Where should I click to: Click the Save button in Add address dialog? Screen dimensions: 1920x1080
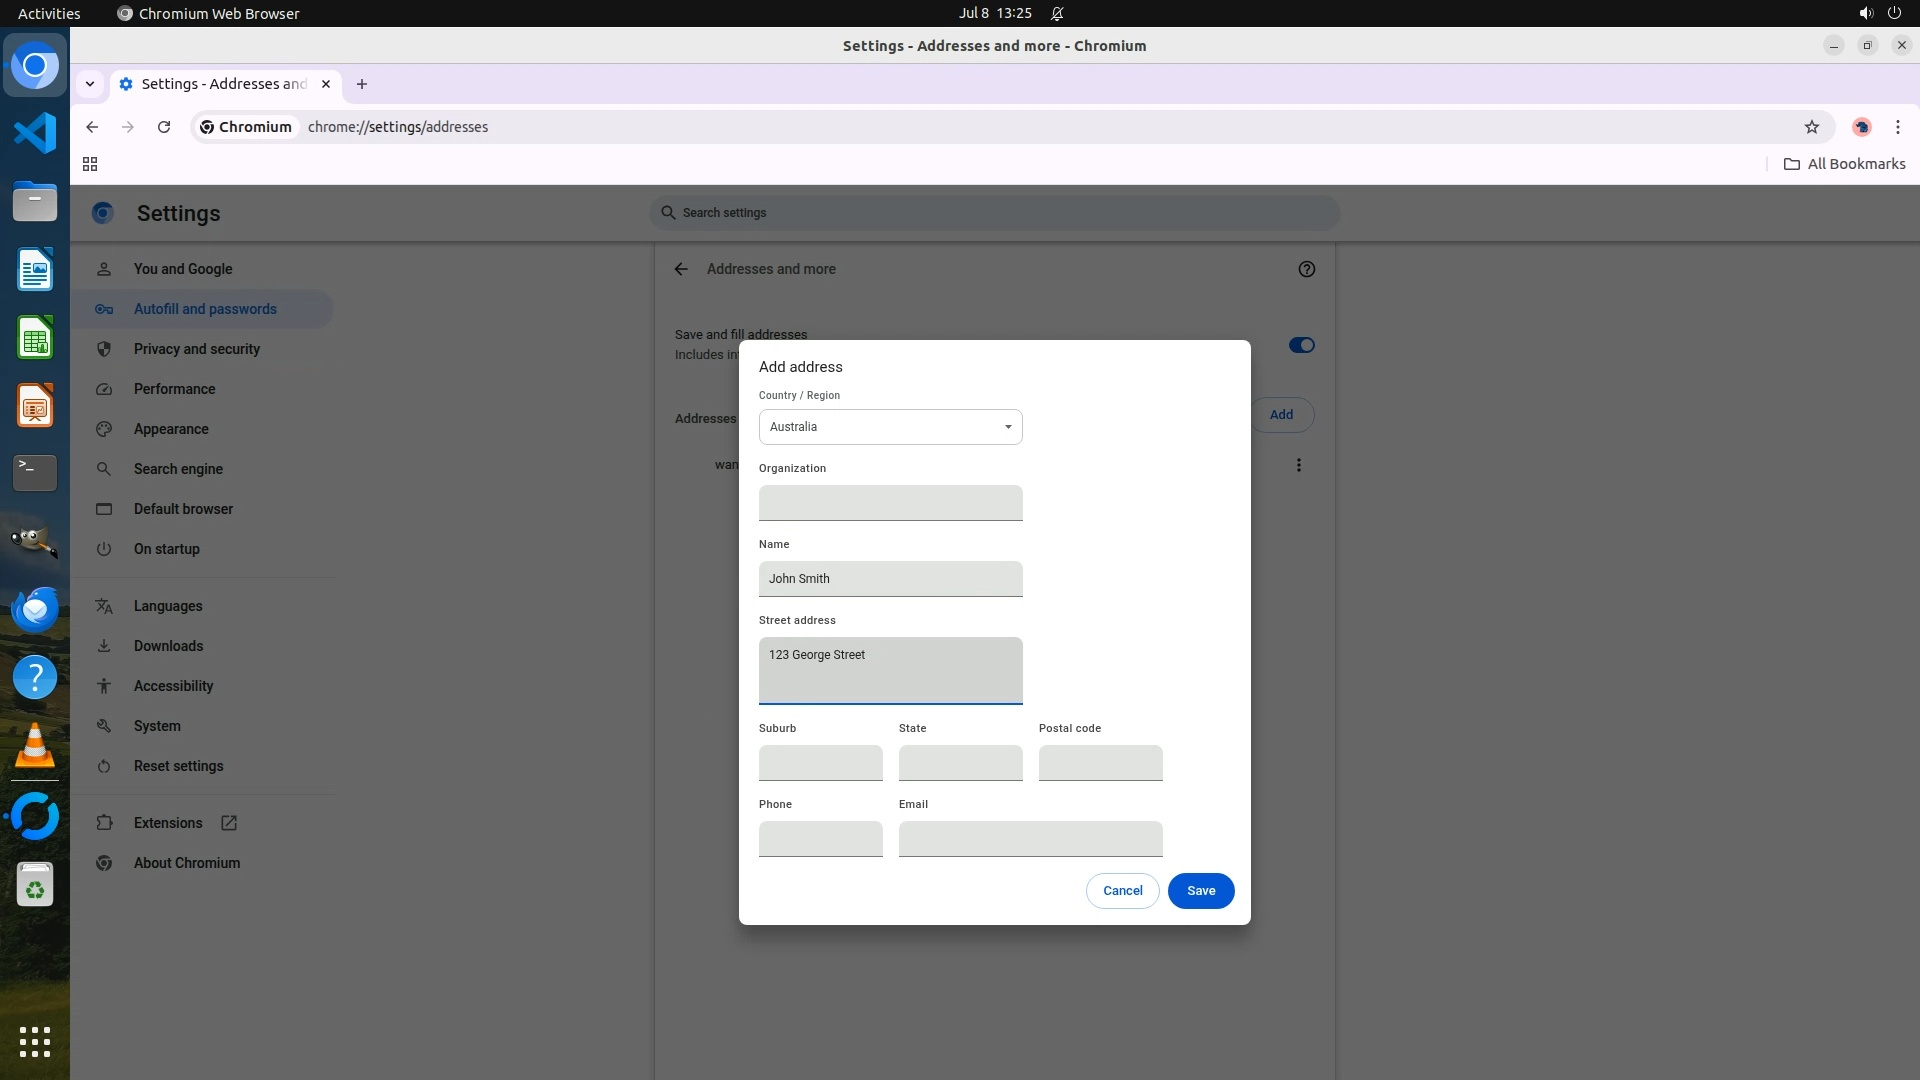coord(1200,891)
